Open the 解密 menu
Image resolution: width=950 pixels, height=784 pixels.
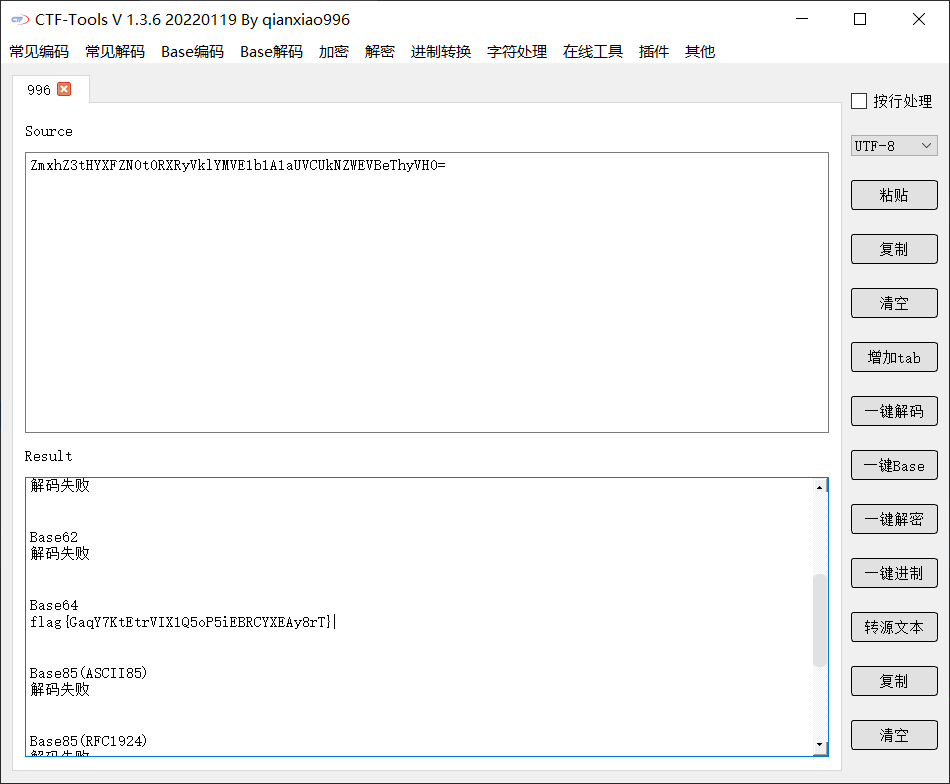click(x=380, y=51)
